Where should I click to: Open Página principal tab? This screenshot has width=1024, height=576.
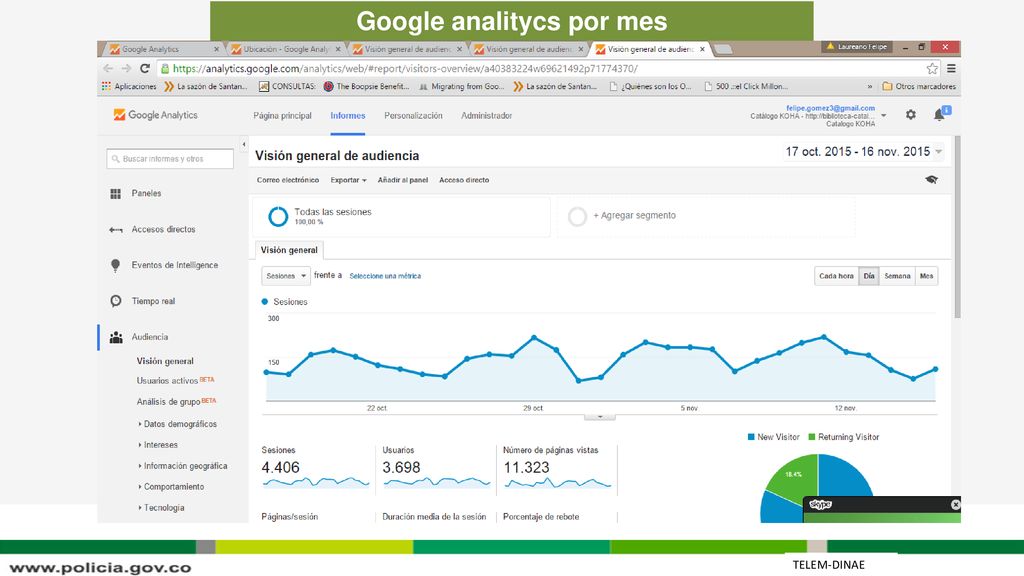pos(282,116)
